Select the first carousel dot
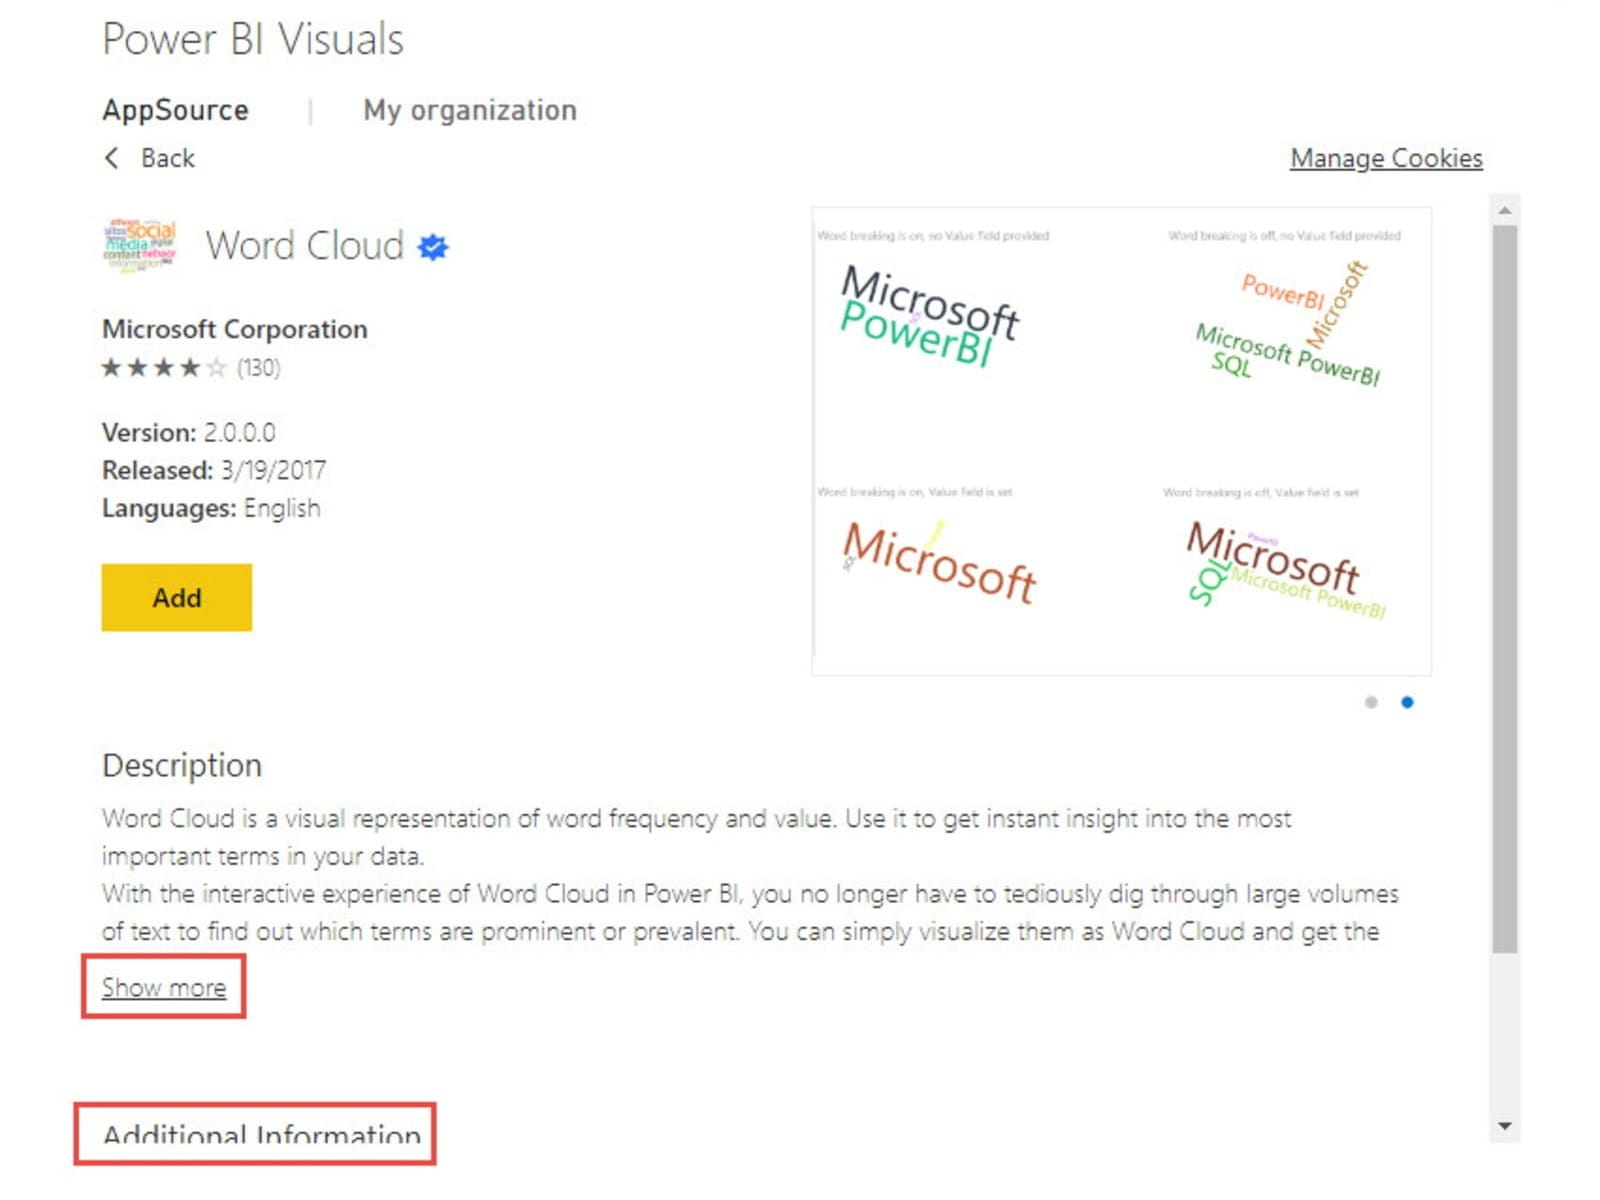 click(x=1371, y=702)
